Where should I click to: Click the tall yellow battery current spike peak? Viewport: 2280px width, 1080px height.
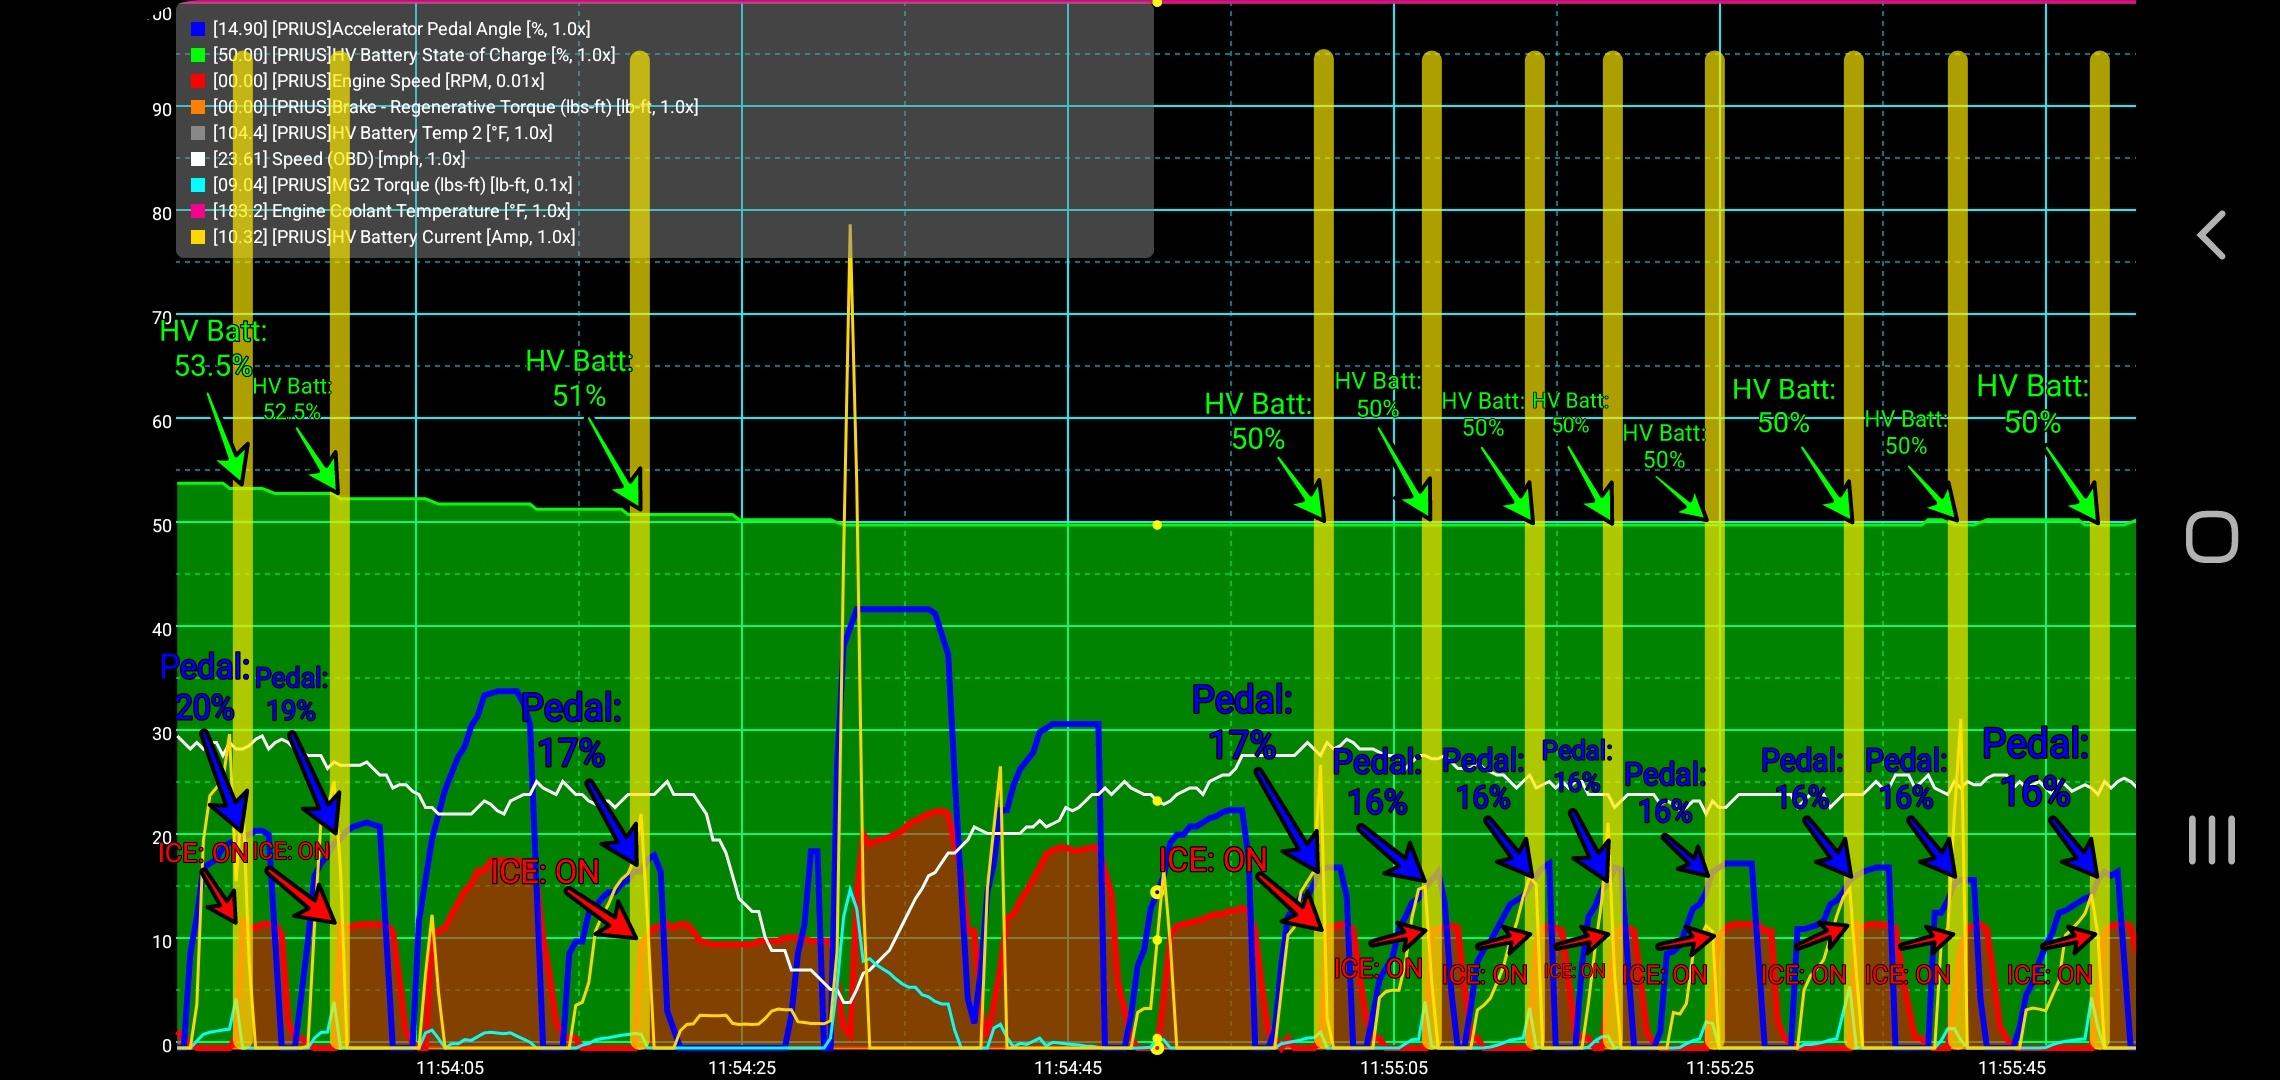850,228
